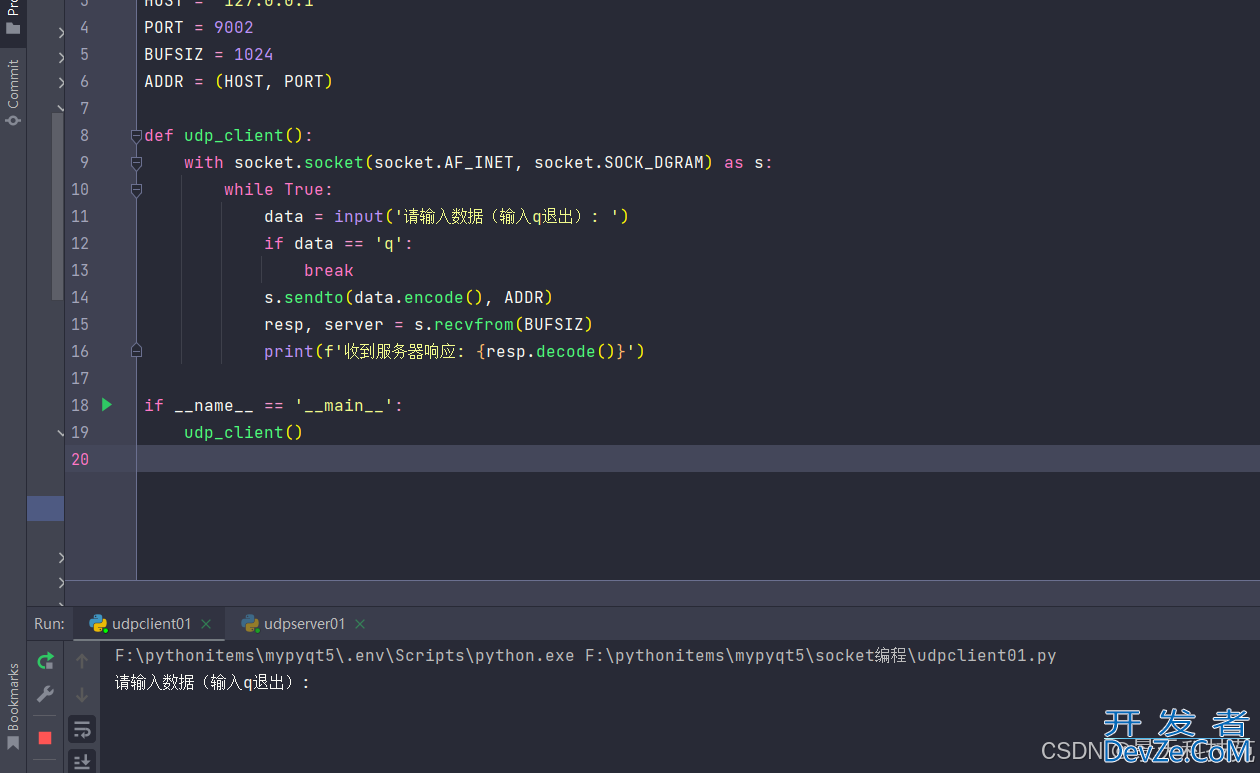Click the 'udp_client()' call on line 19
This screenshot has height=773, width=1260.
[x=243, y=432]
